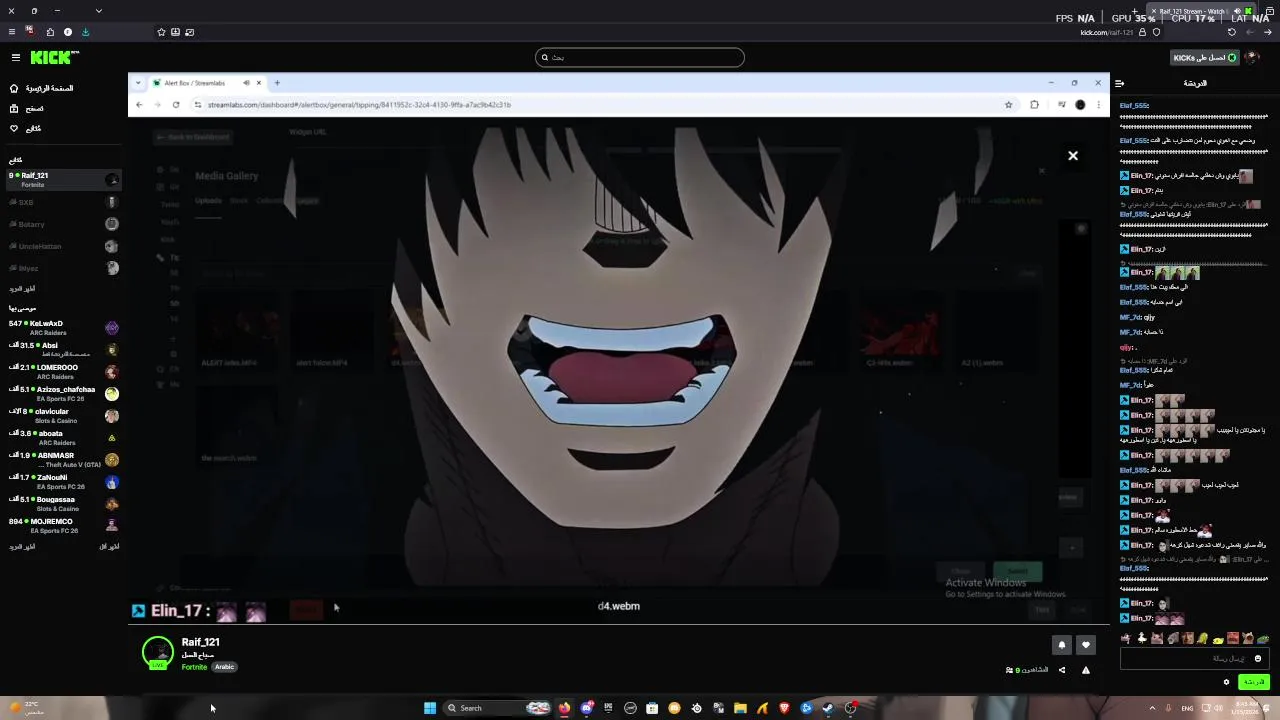The width and height of the screenshot is (1280, 720).
Task: Open File Explorer from the taskbar
Action: (740, 708)
